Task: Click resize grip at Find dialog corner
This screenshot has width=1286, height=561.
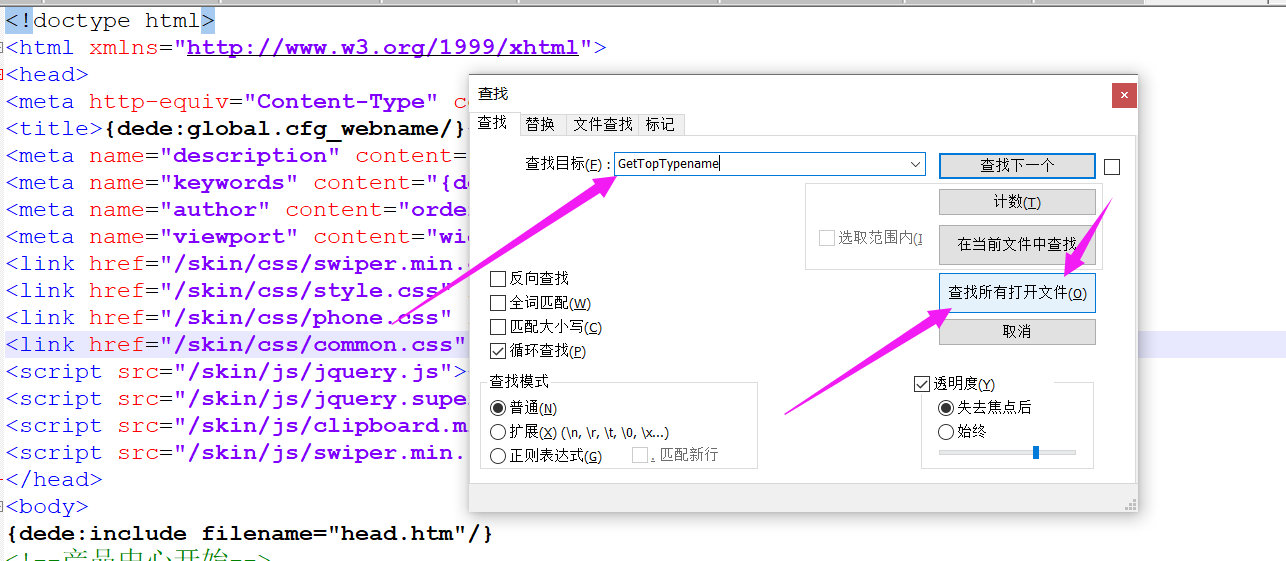Action: (1130, 505)
